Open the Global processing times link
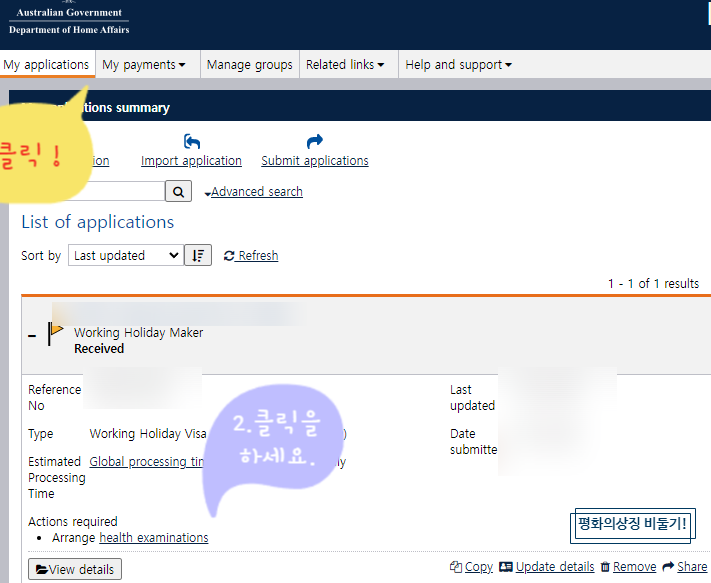The height and width of the screenshot is (583, 711). click(x=146, y=462)
